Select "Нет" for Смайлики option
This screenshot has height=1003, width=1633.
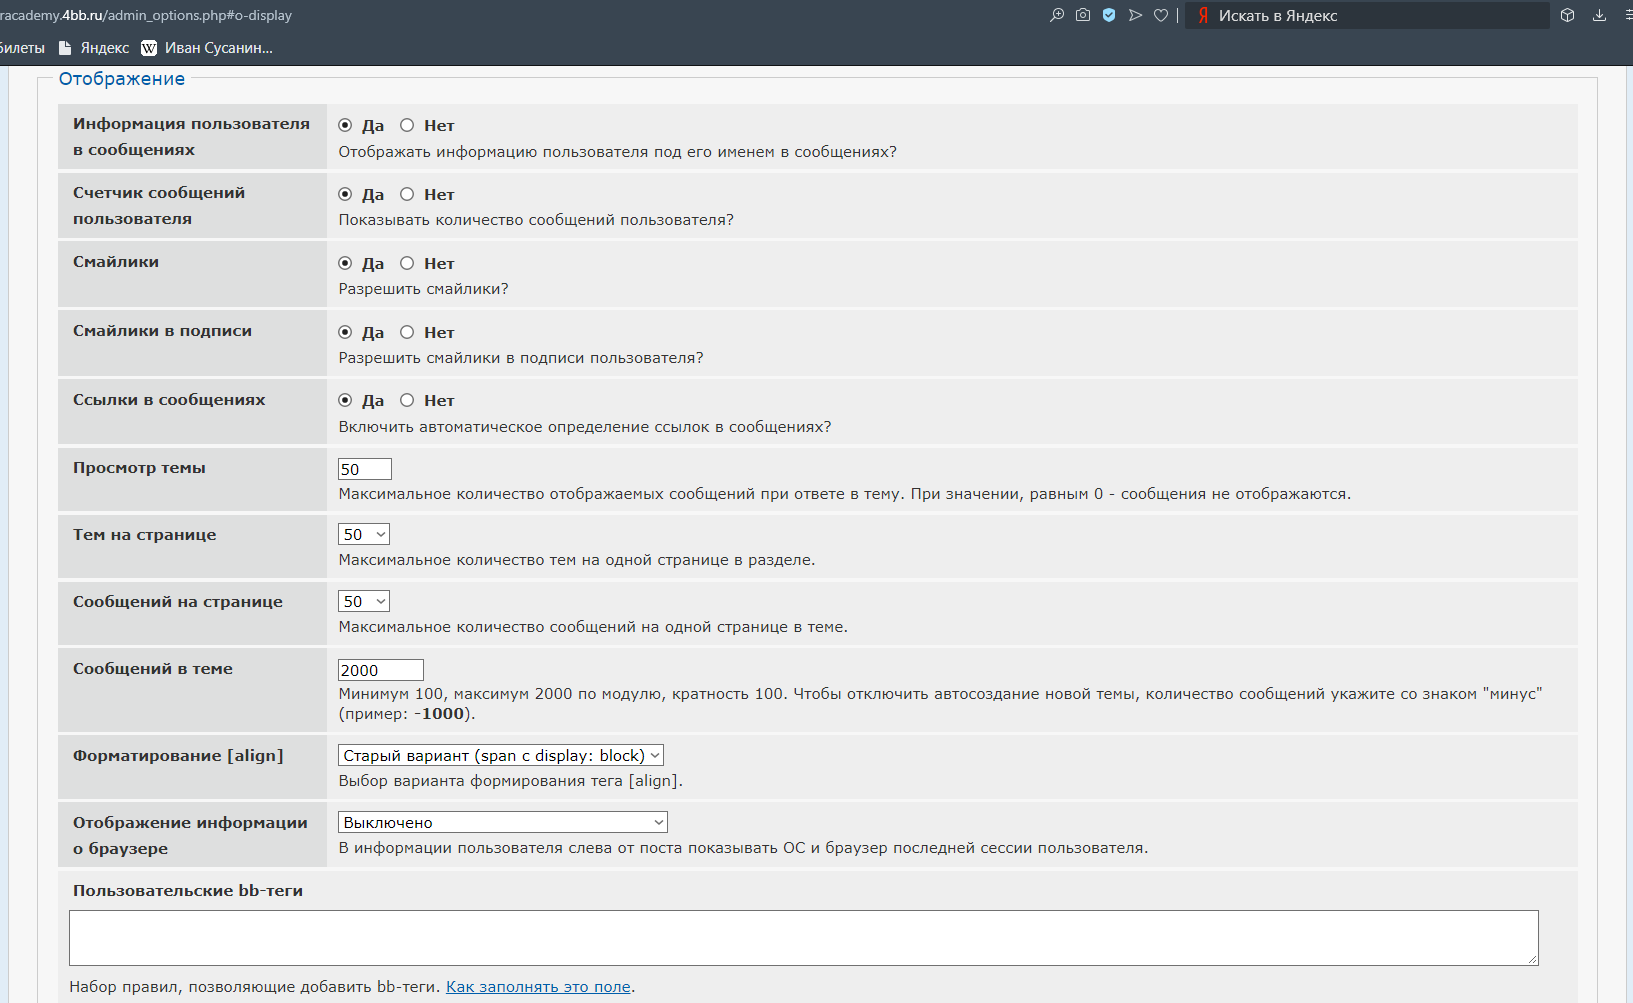click(x=407, y=263)
